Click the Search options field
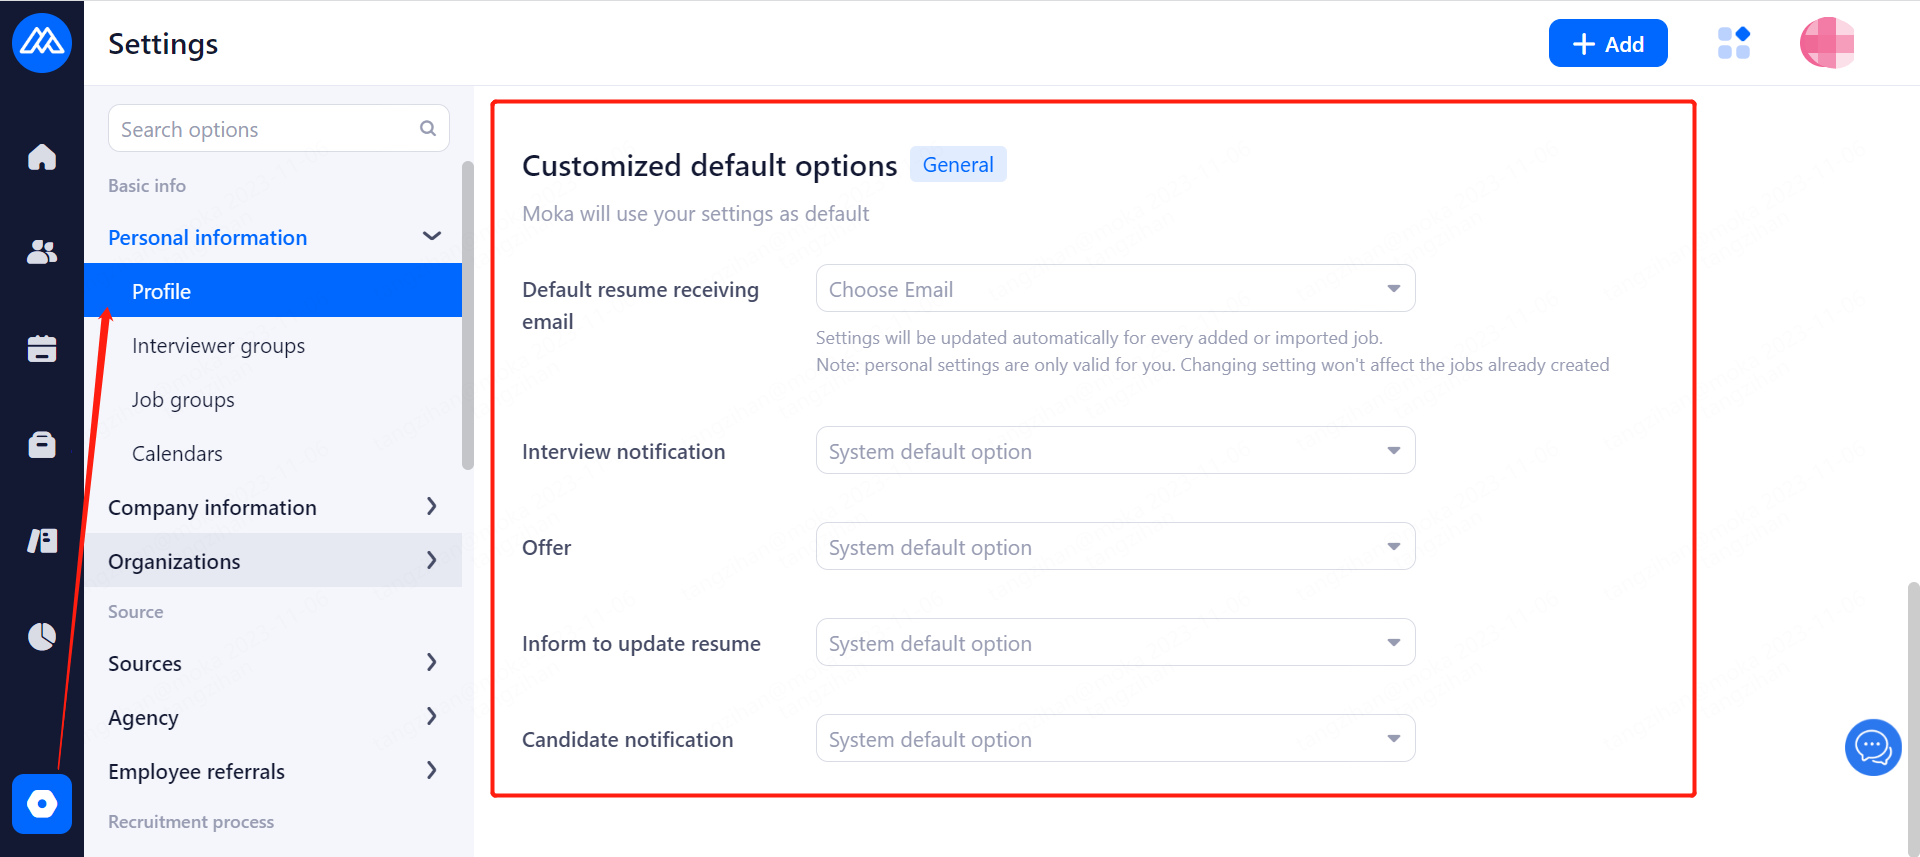 265,129
